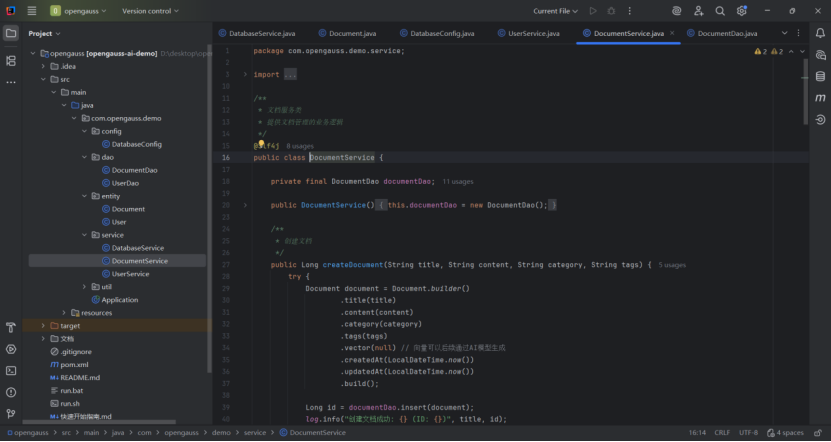Switch to the DocumentDao.java tab
This screenshot has width=831, height=442.
[722, 33]
